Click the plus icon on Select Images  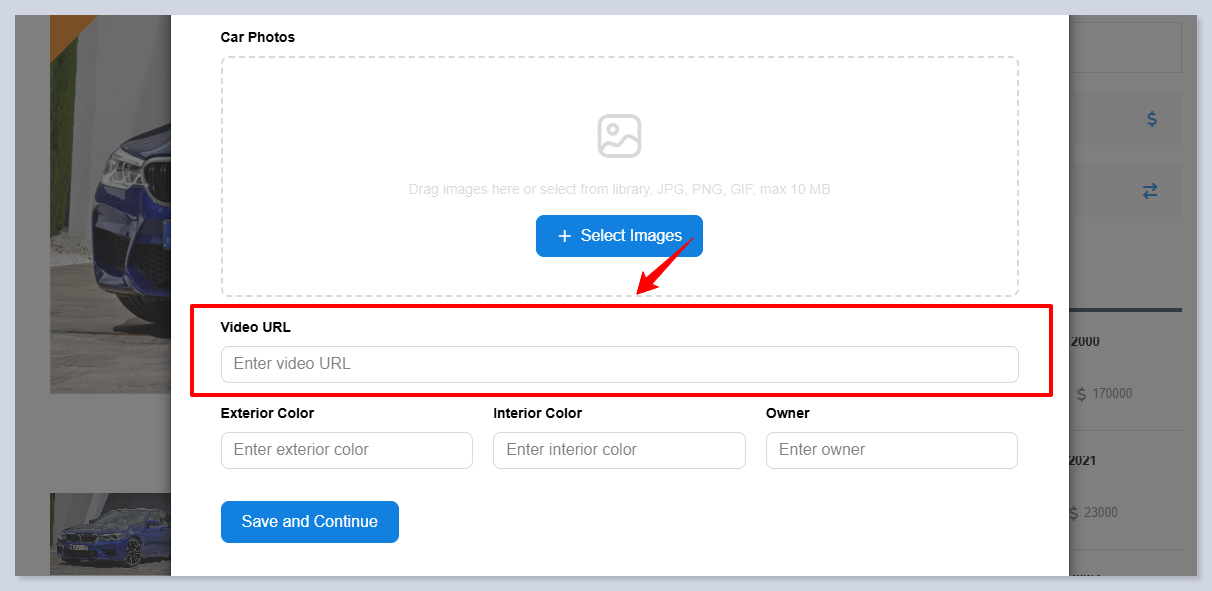click(x=564, y=236)
